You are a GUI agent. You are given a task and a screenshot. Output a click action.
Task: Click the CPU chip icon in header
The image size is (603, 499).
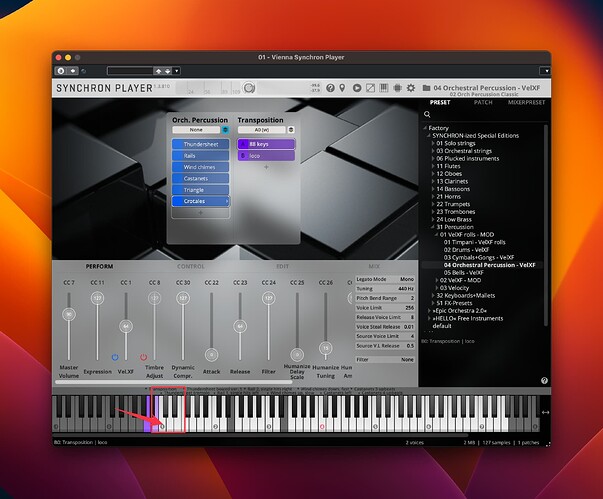[397, 88]
